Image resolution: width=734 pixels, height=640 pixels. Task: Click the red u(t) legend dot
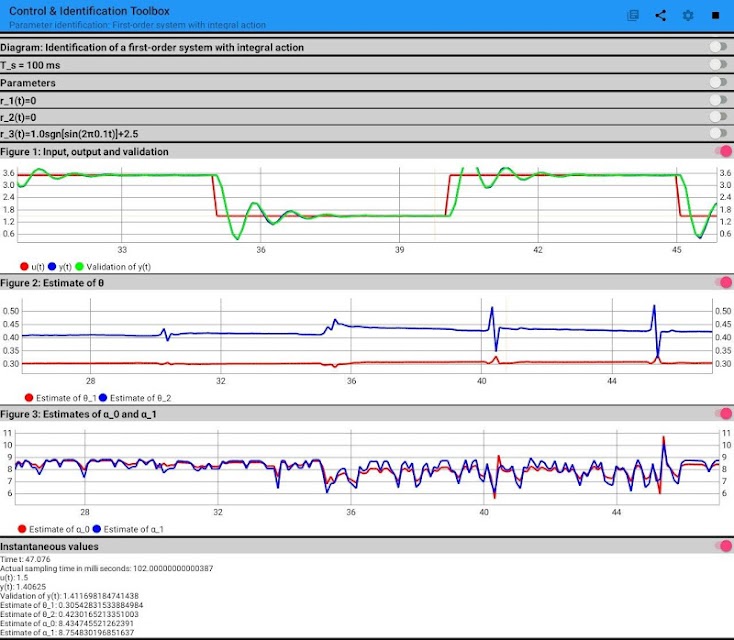pyautogui.click(x=24, y=266)
